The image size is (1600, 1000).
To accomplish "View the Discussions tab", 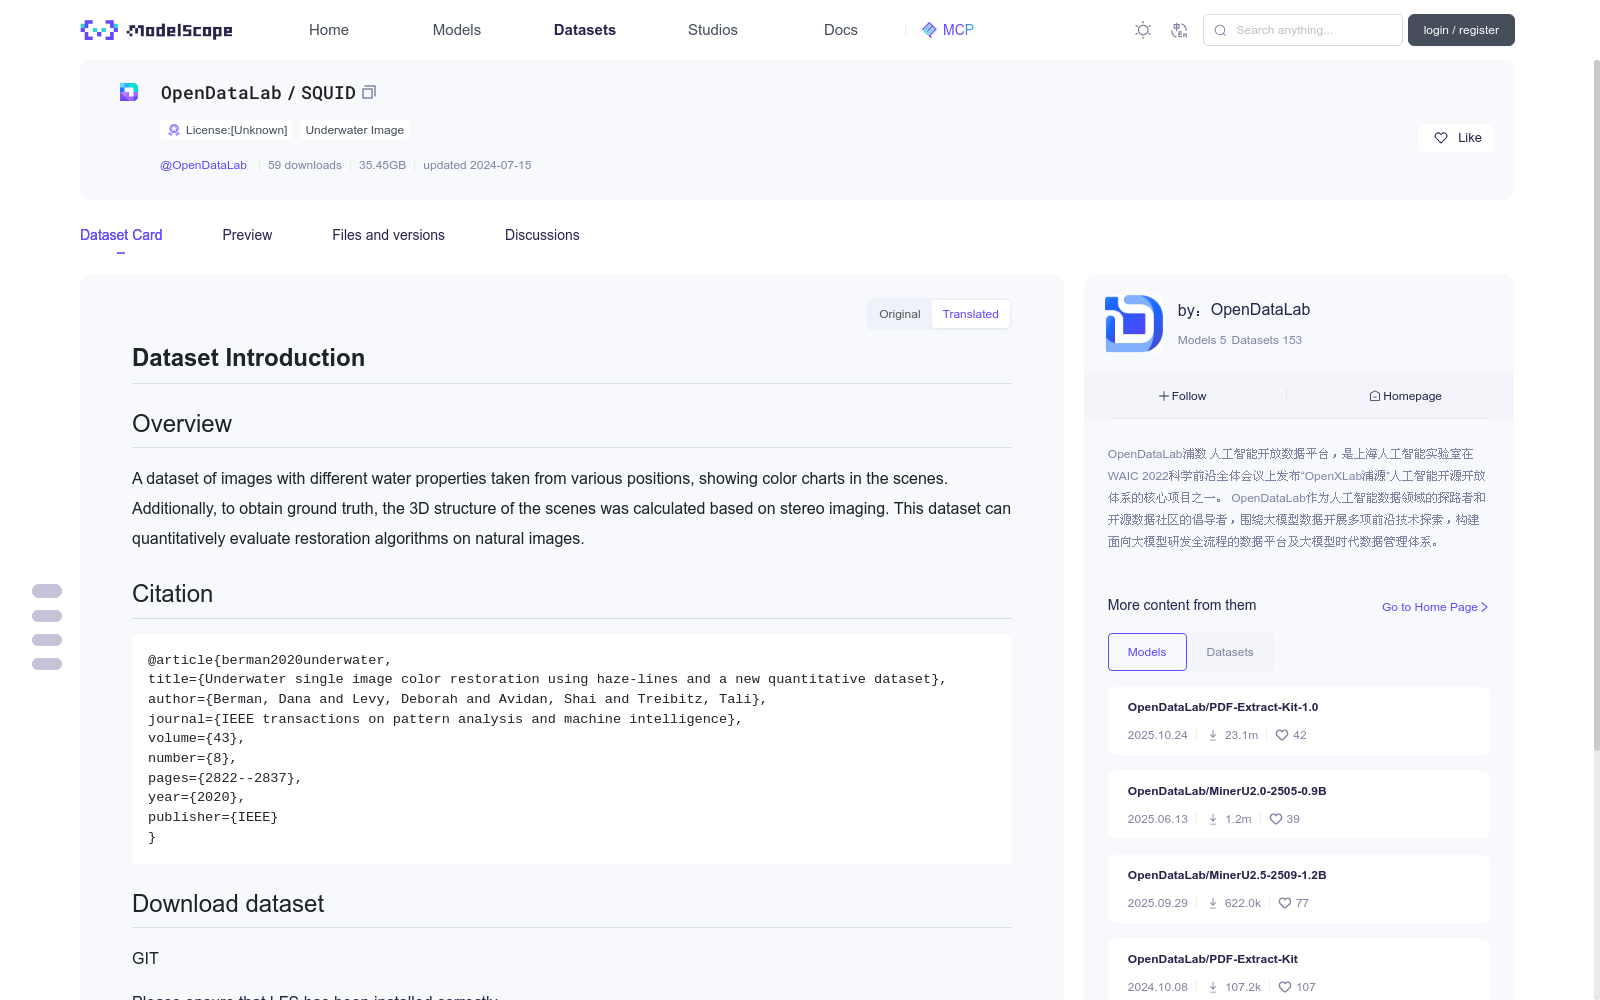I will pos(542,235).
